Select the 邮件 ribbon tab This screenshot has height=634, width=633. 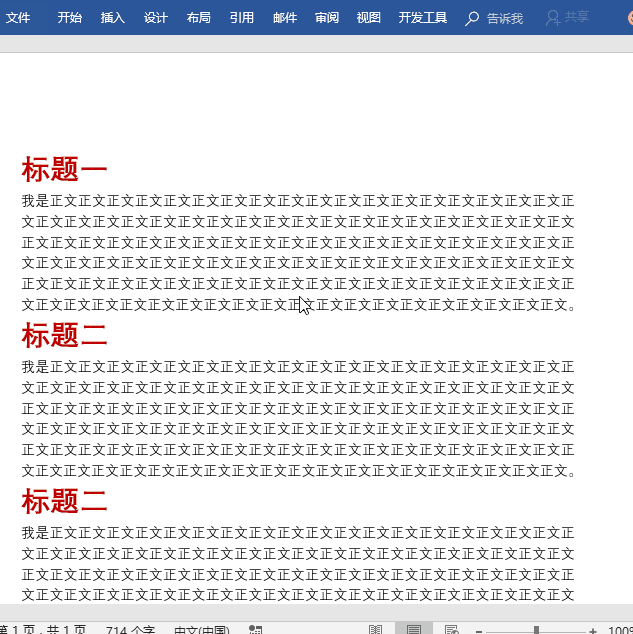pyautogui.click(x=285, y=18)
